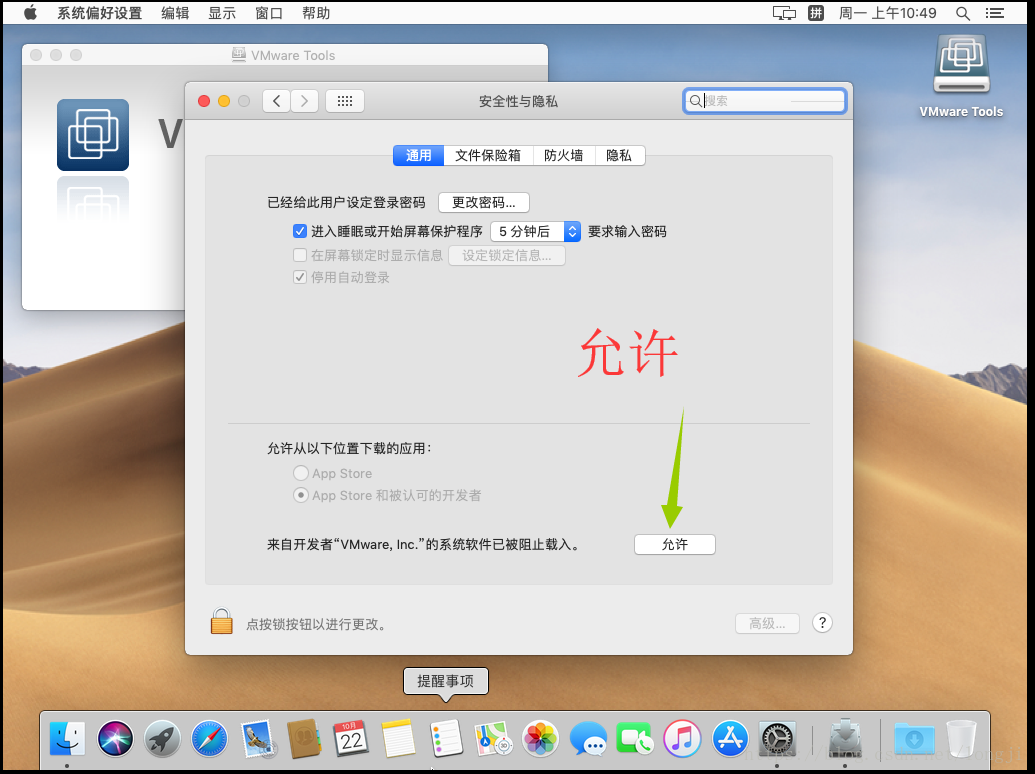Open Finder from the Dock

[x=67, y=738]
